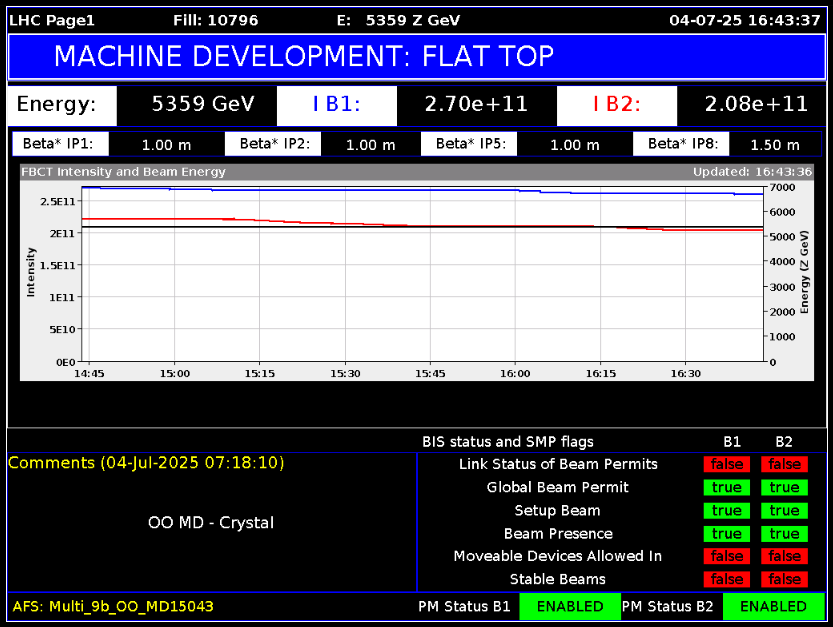Select the Beta* IP8 1.50 m value
This screenshot has height=627, width=833.
click(775, 145)
